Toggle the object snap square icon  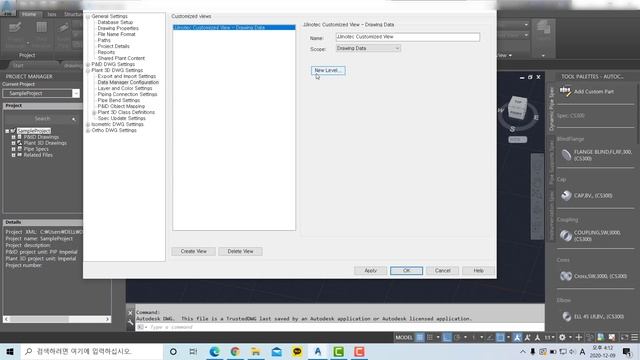pos(500,337)
